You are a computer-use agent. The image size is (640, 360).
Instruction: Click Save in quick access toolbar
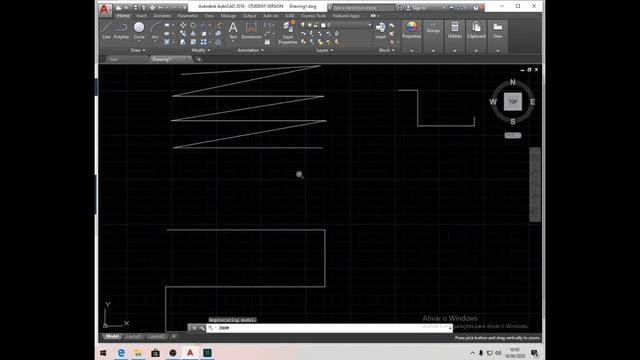click(x=135, y=7)
